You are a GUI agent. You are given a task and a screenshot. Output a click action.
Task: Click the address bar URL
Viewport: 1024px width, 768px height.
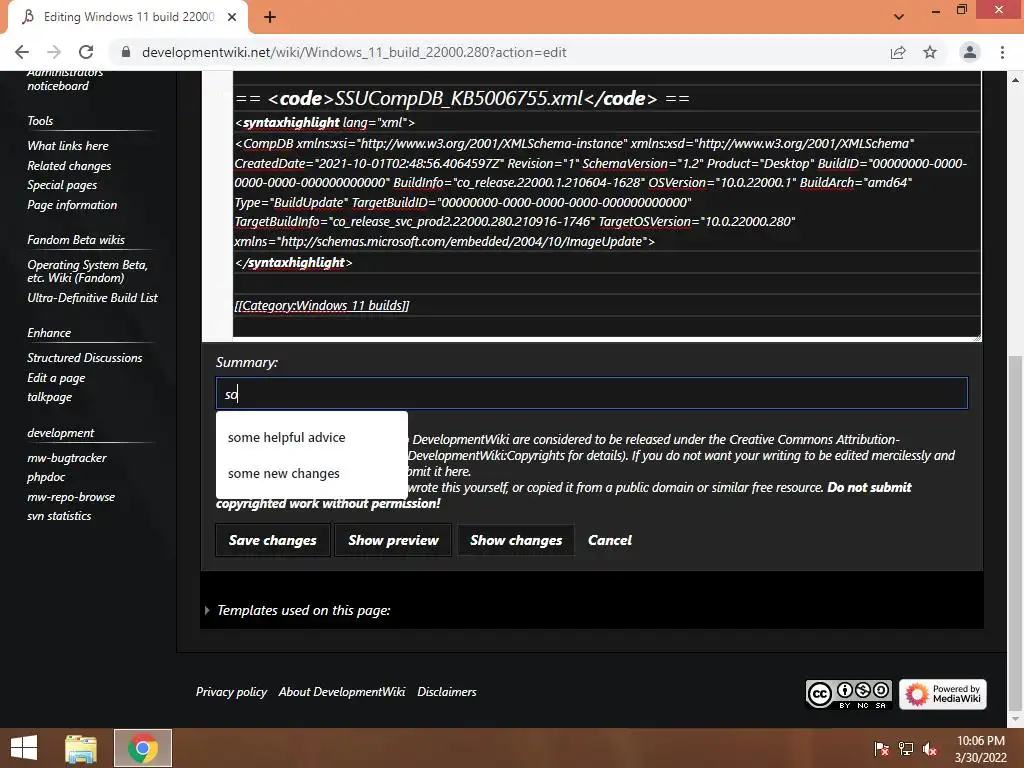[x=354, y=52]
